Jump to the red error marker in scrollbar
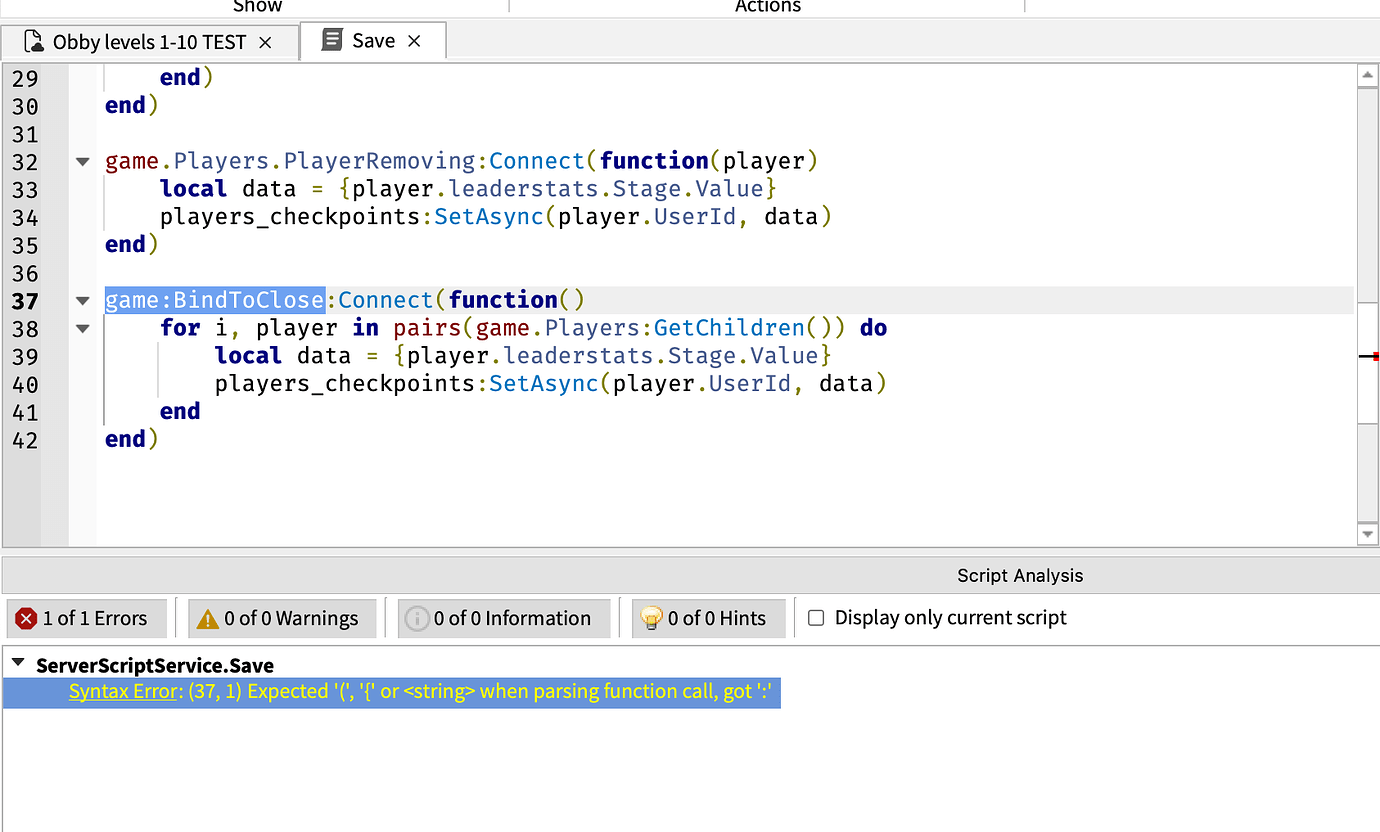The image size is (1380, 832). [1375, 356]
